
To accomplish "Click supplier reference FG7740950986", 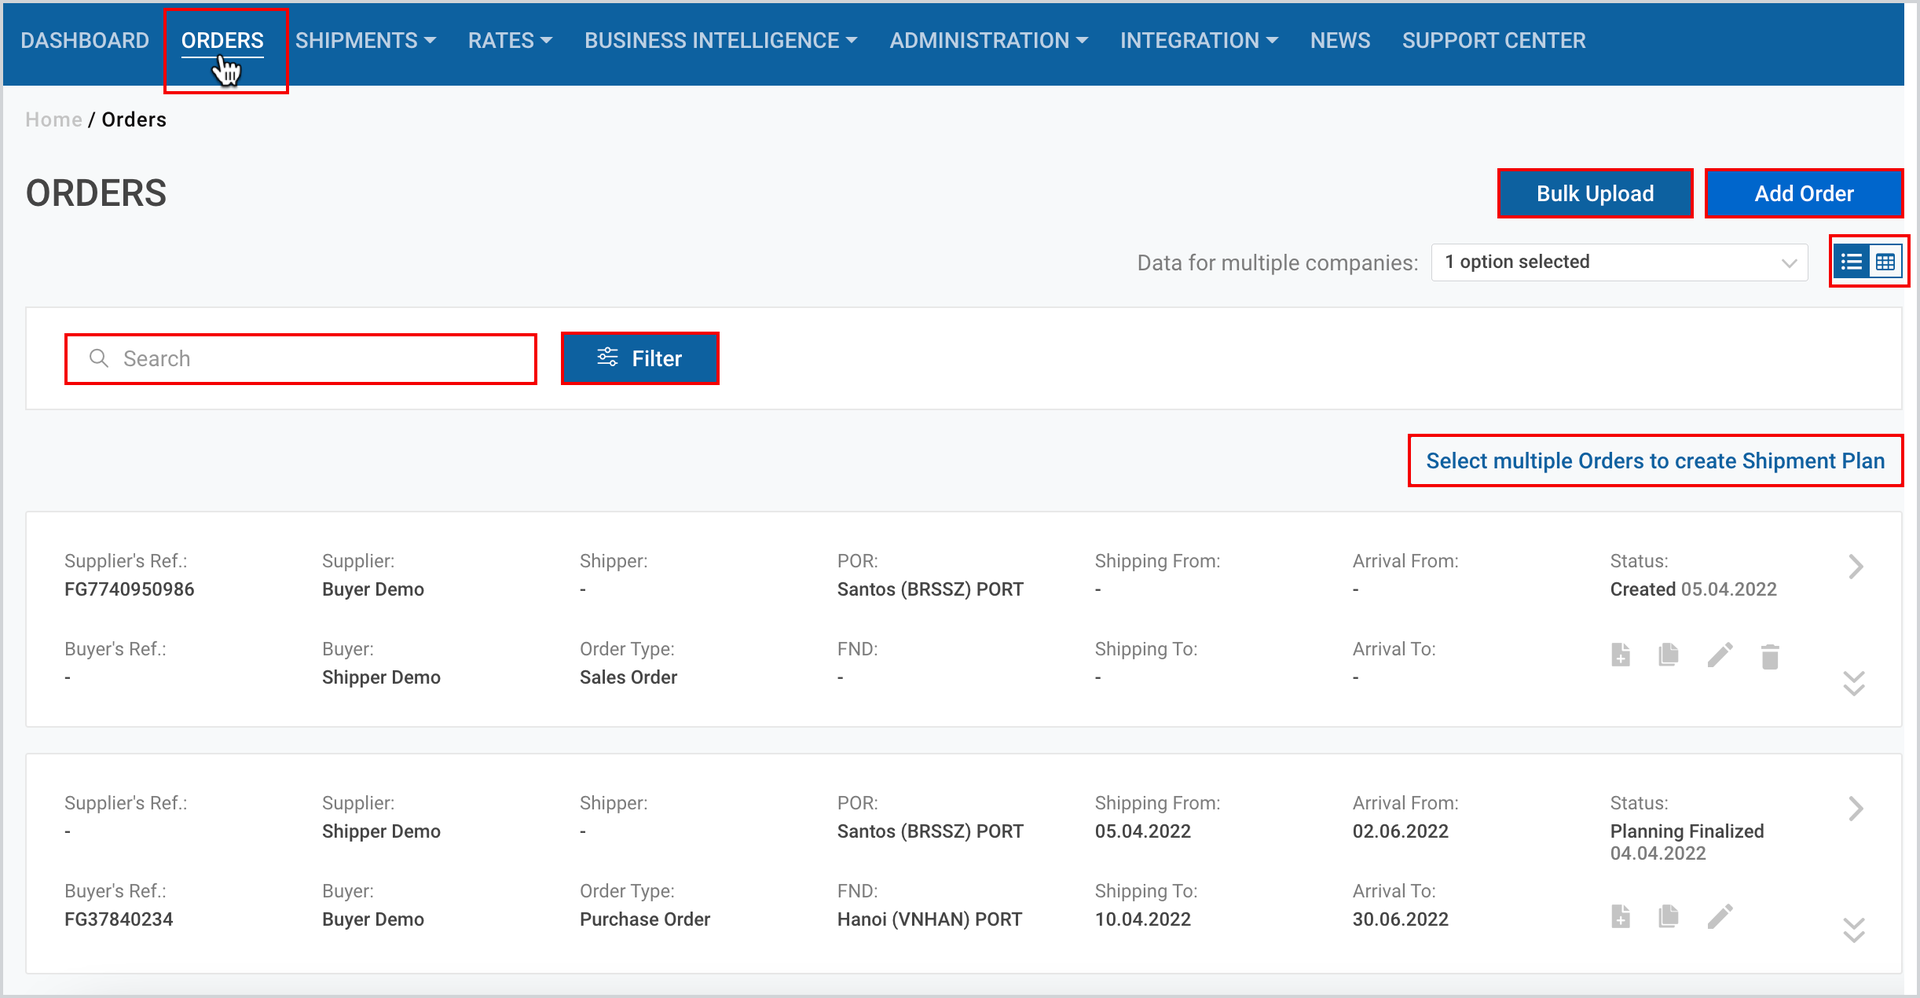I will pos(130,590).
